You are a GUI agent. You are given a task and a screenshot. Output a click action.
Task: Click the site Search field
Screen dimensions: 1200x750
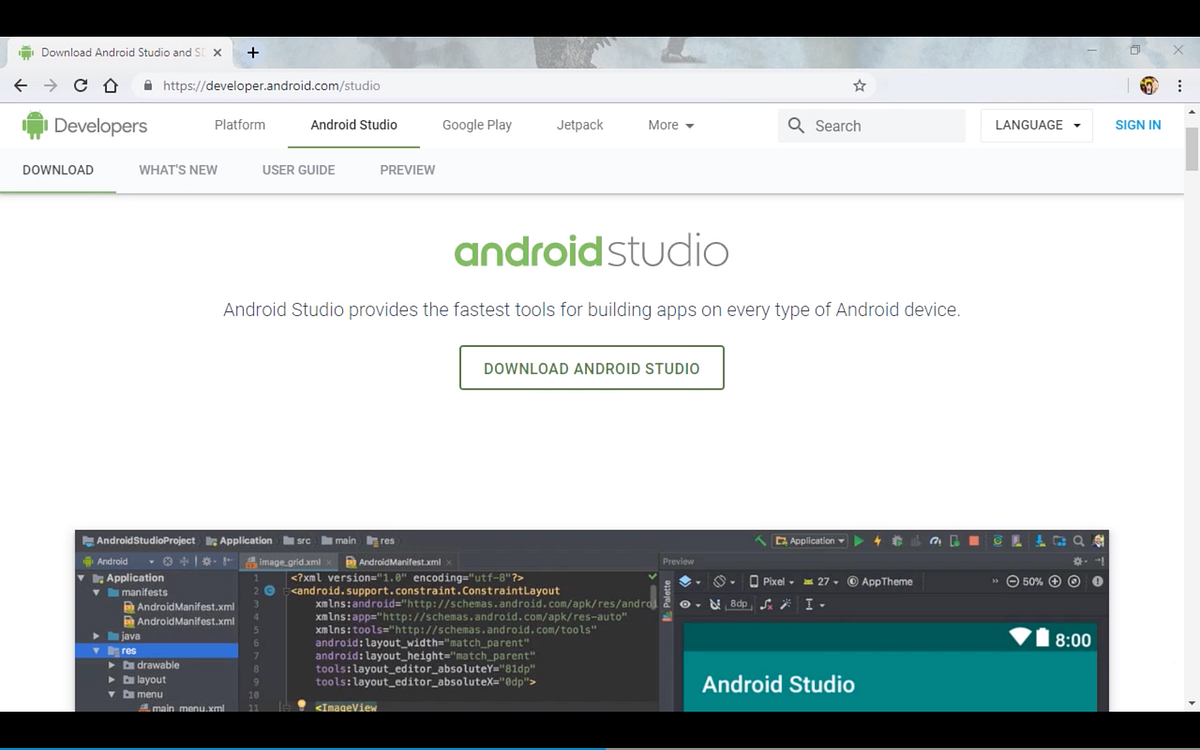pos(870,125)
